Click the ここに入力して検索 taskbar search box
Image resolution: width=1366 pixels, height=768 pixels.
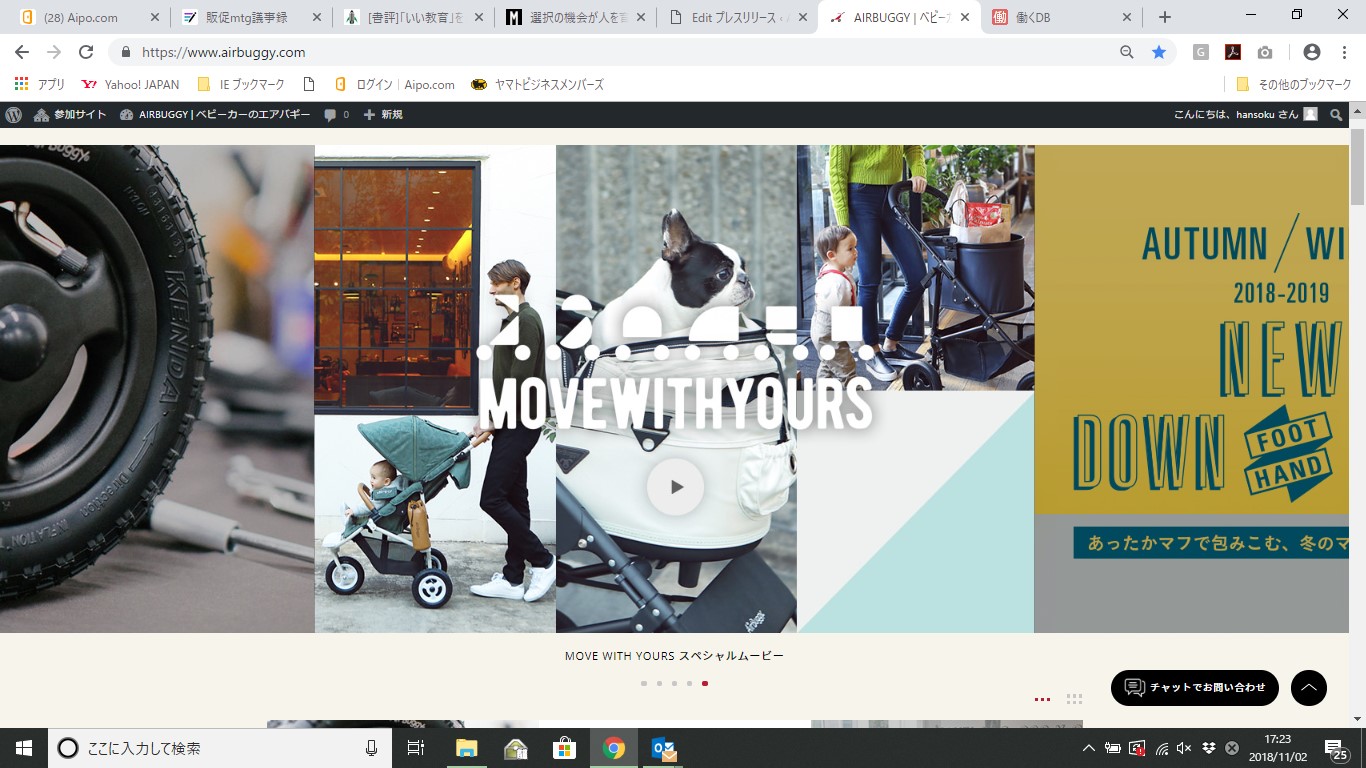(220, 748)
